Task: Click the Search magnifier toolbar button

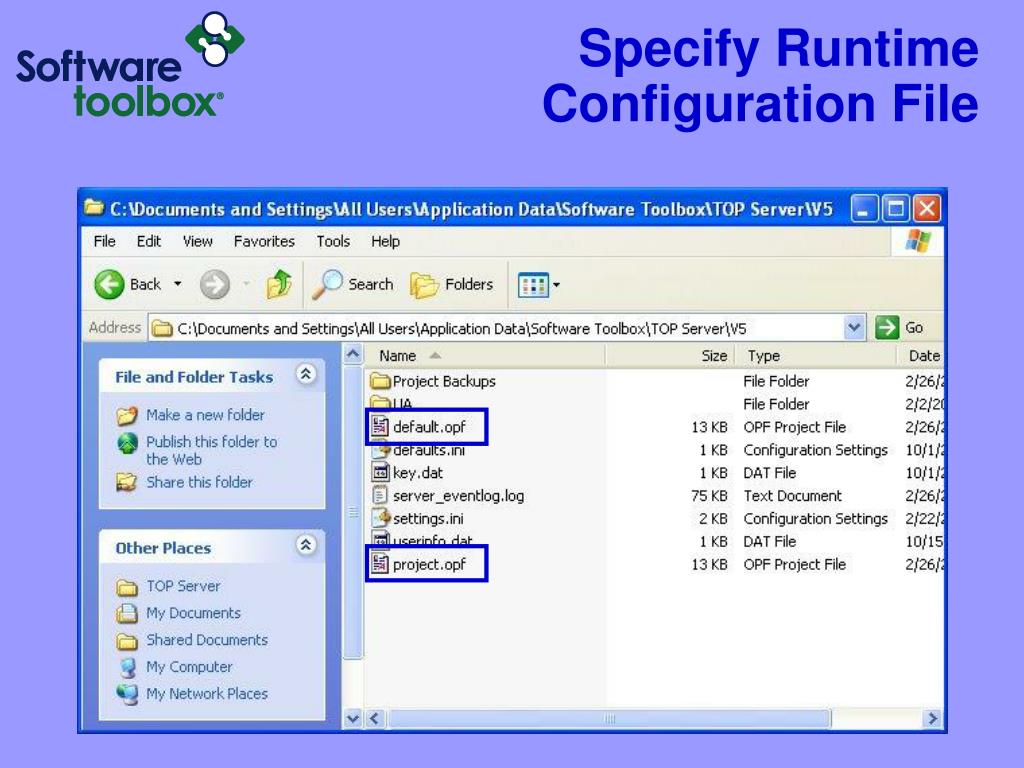Action: (353, 285)
